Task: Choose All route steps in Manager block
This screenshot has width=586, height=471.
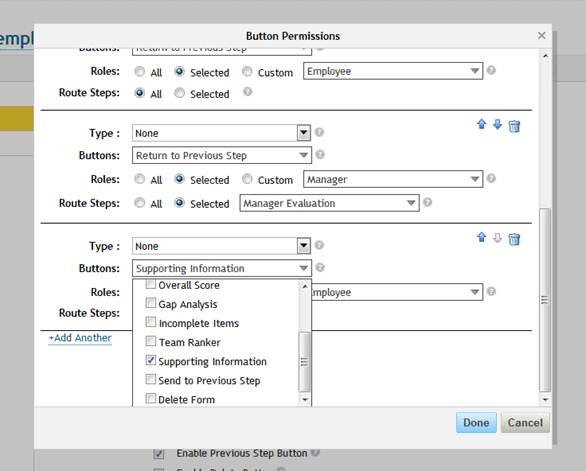Action: (x=139, y=203)
